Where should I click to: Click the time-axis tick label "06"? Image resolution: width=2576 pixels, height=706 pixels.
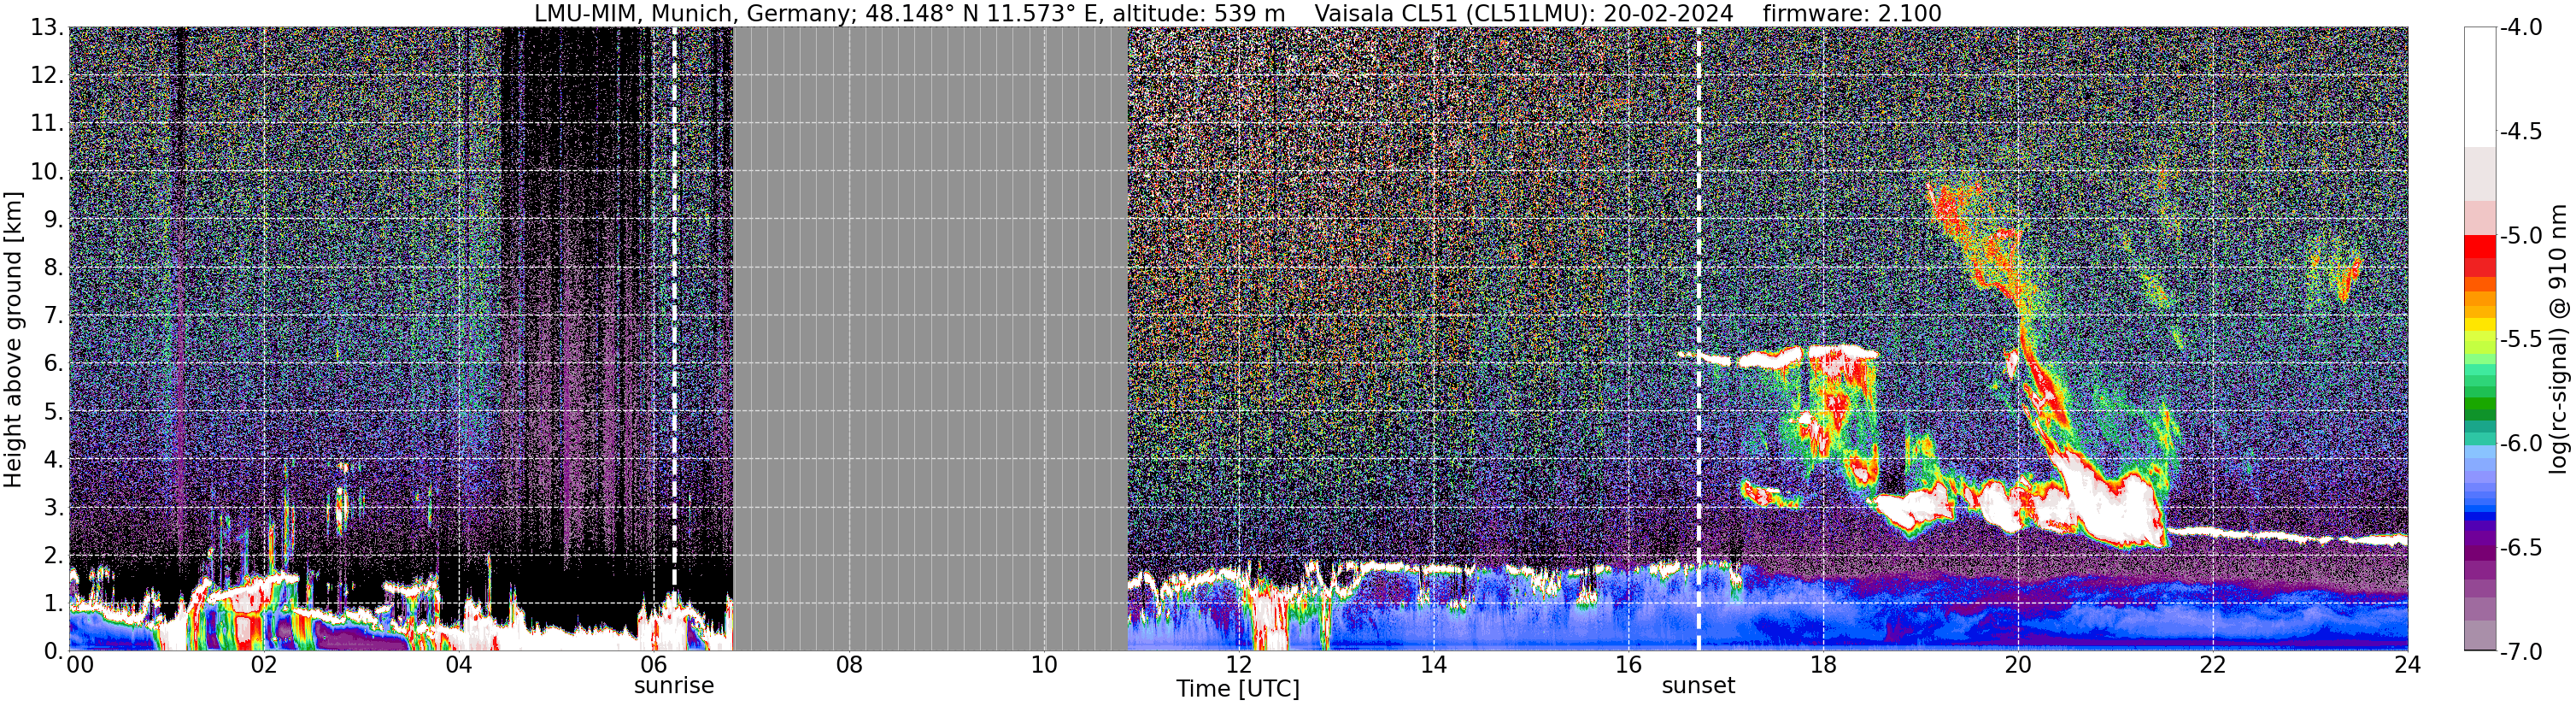pyautogui.click(x=654, y=665)
